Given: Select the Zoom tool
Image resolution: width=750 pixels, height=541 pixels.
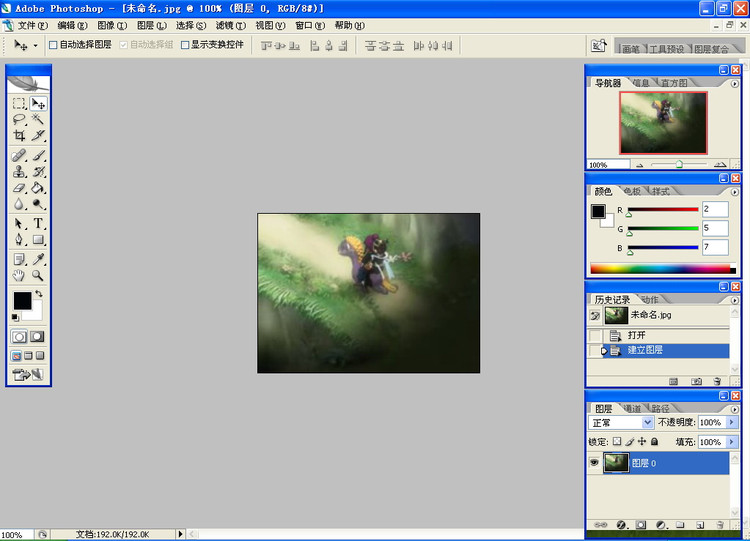Looking at the screenshot, I should (38, 276).
